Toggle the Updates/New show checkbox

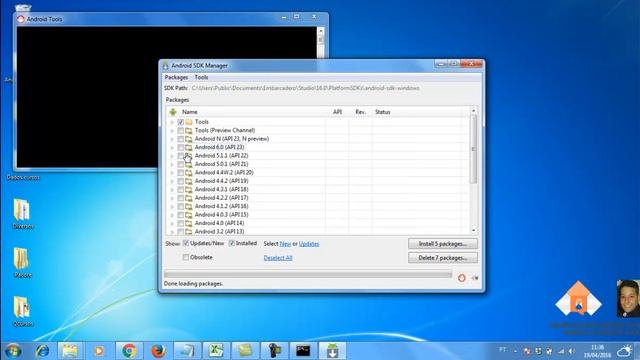pyautogui.click(x=186, y=243)
